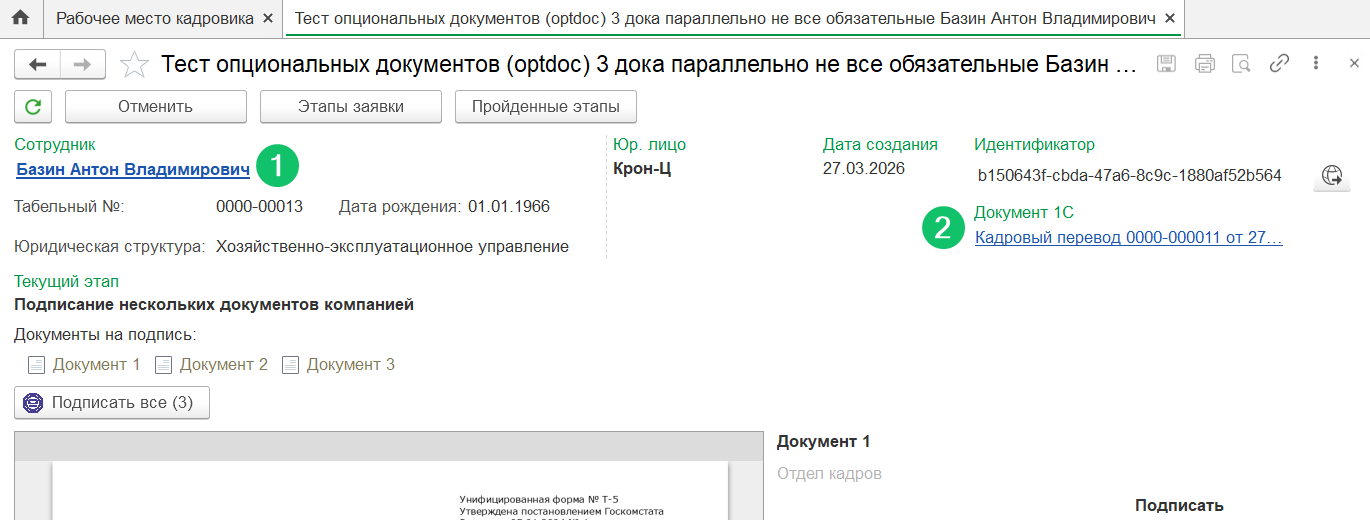Open employee Базин Антон Владимирович link
The image size is (1370, 520).
(x=133, y=170)
